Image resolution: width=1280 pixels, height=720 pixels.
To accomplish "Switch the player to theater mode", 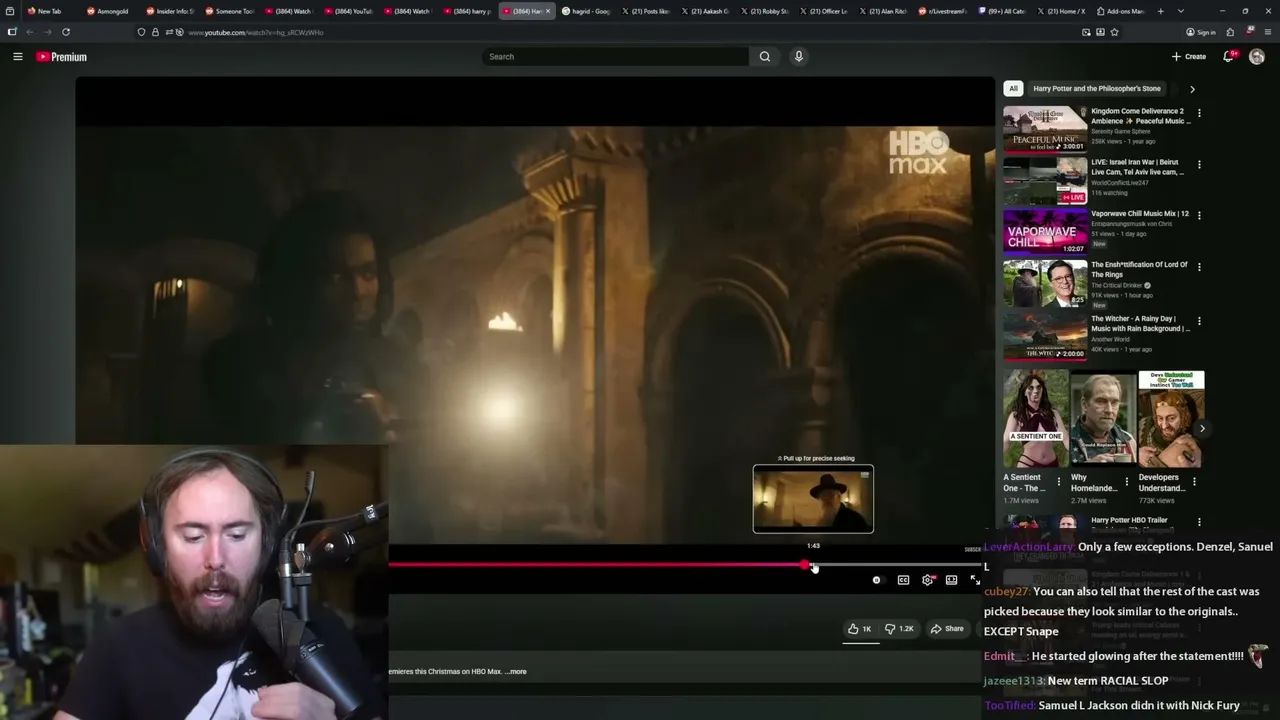I will coord(951,580).
